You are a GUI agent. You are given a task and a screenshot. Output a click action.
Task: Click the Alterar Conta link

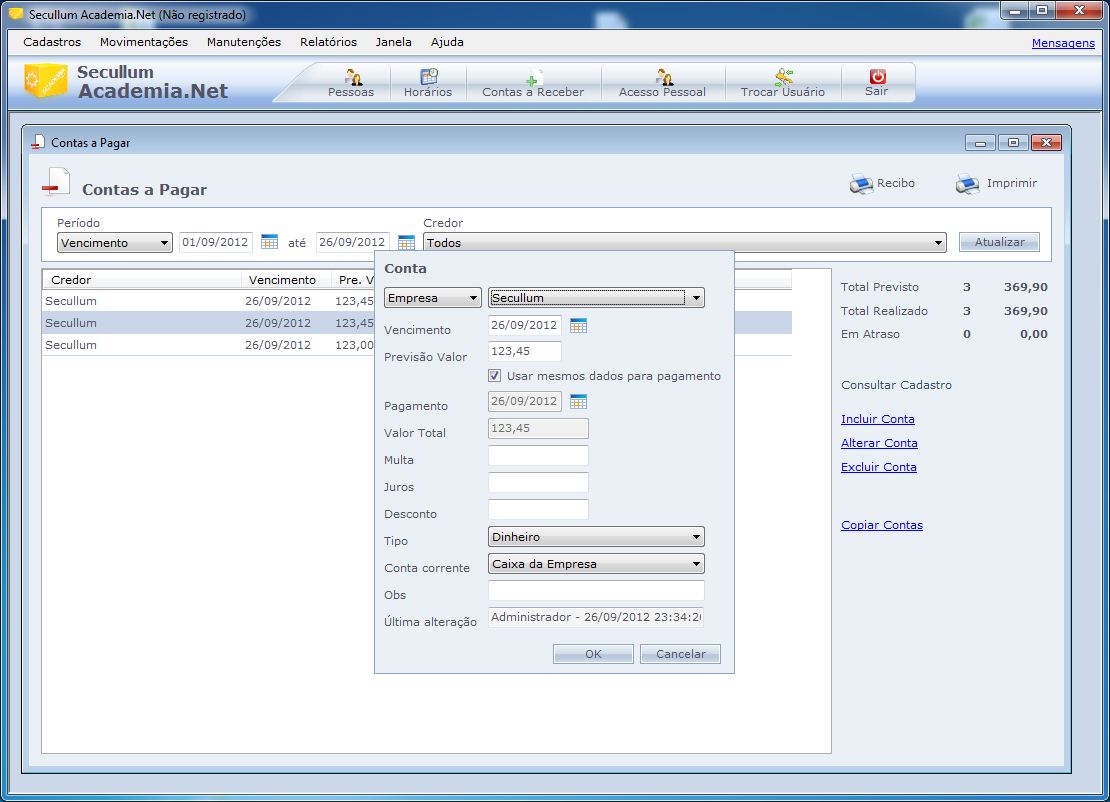coord(879,443)
